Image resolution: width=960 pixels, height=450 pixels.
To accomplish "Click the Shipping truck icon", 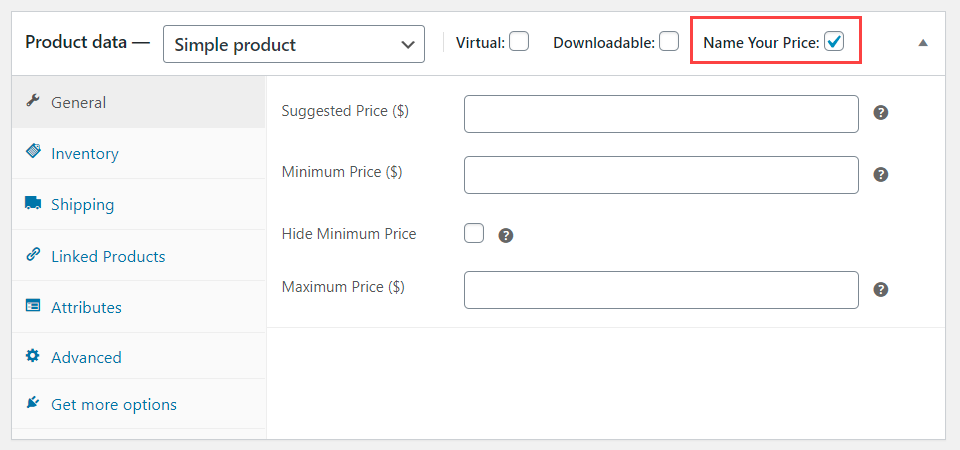I will point(33,203).
